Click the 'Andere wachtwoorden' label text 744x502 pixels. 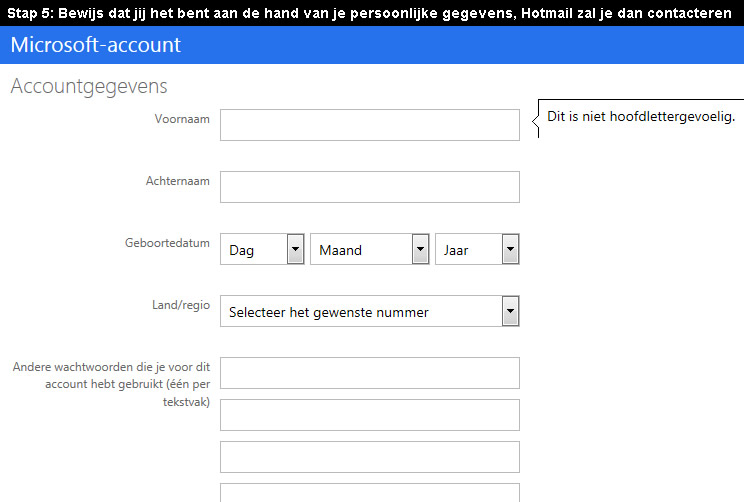112,384
